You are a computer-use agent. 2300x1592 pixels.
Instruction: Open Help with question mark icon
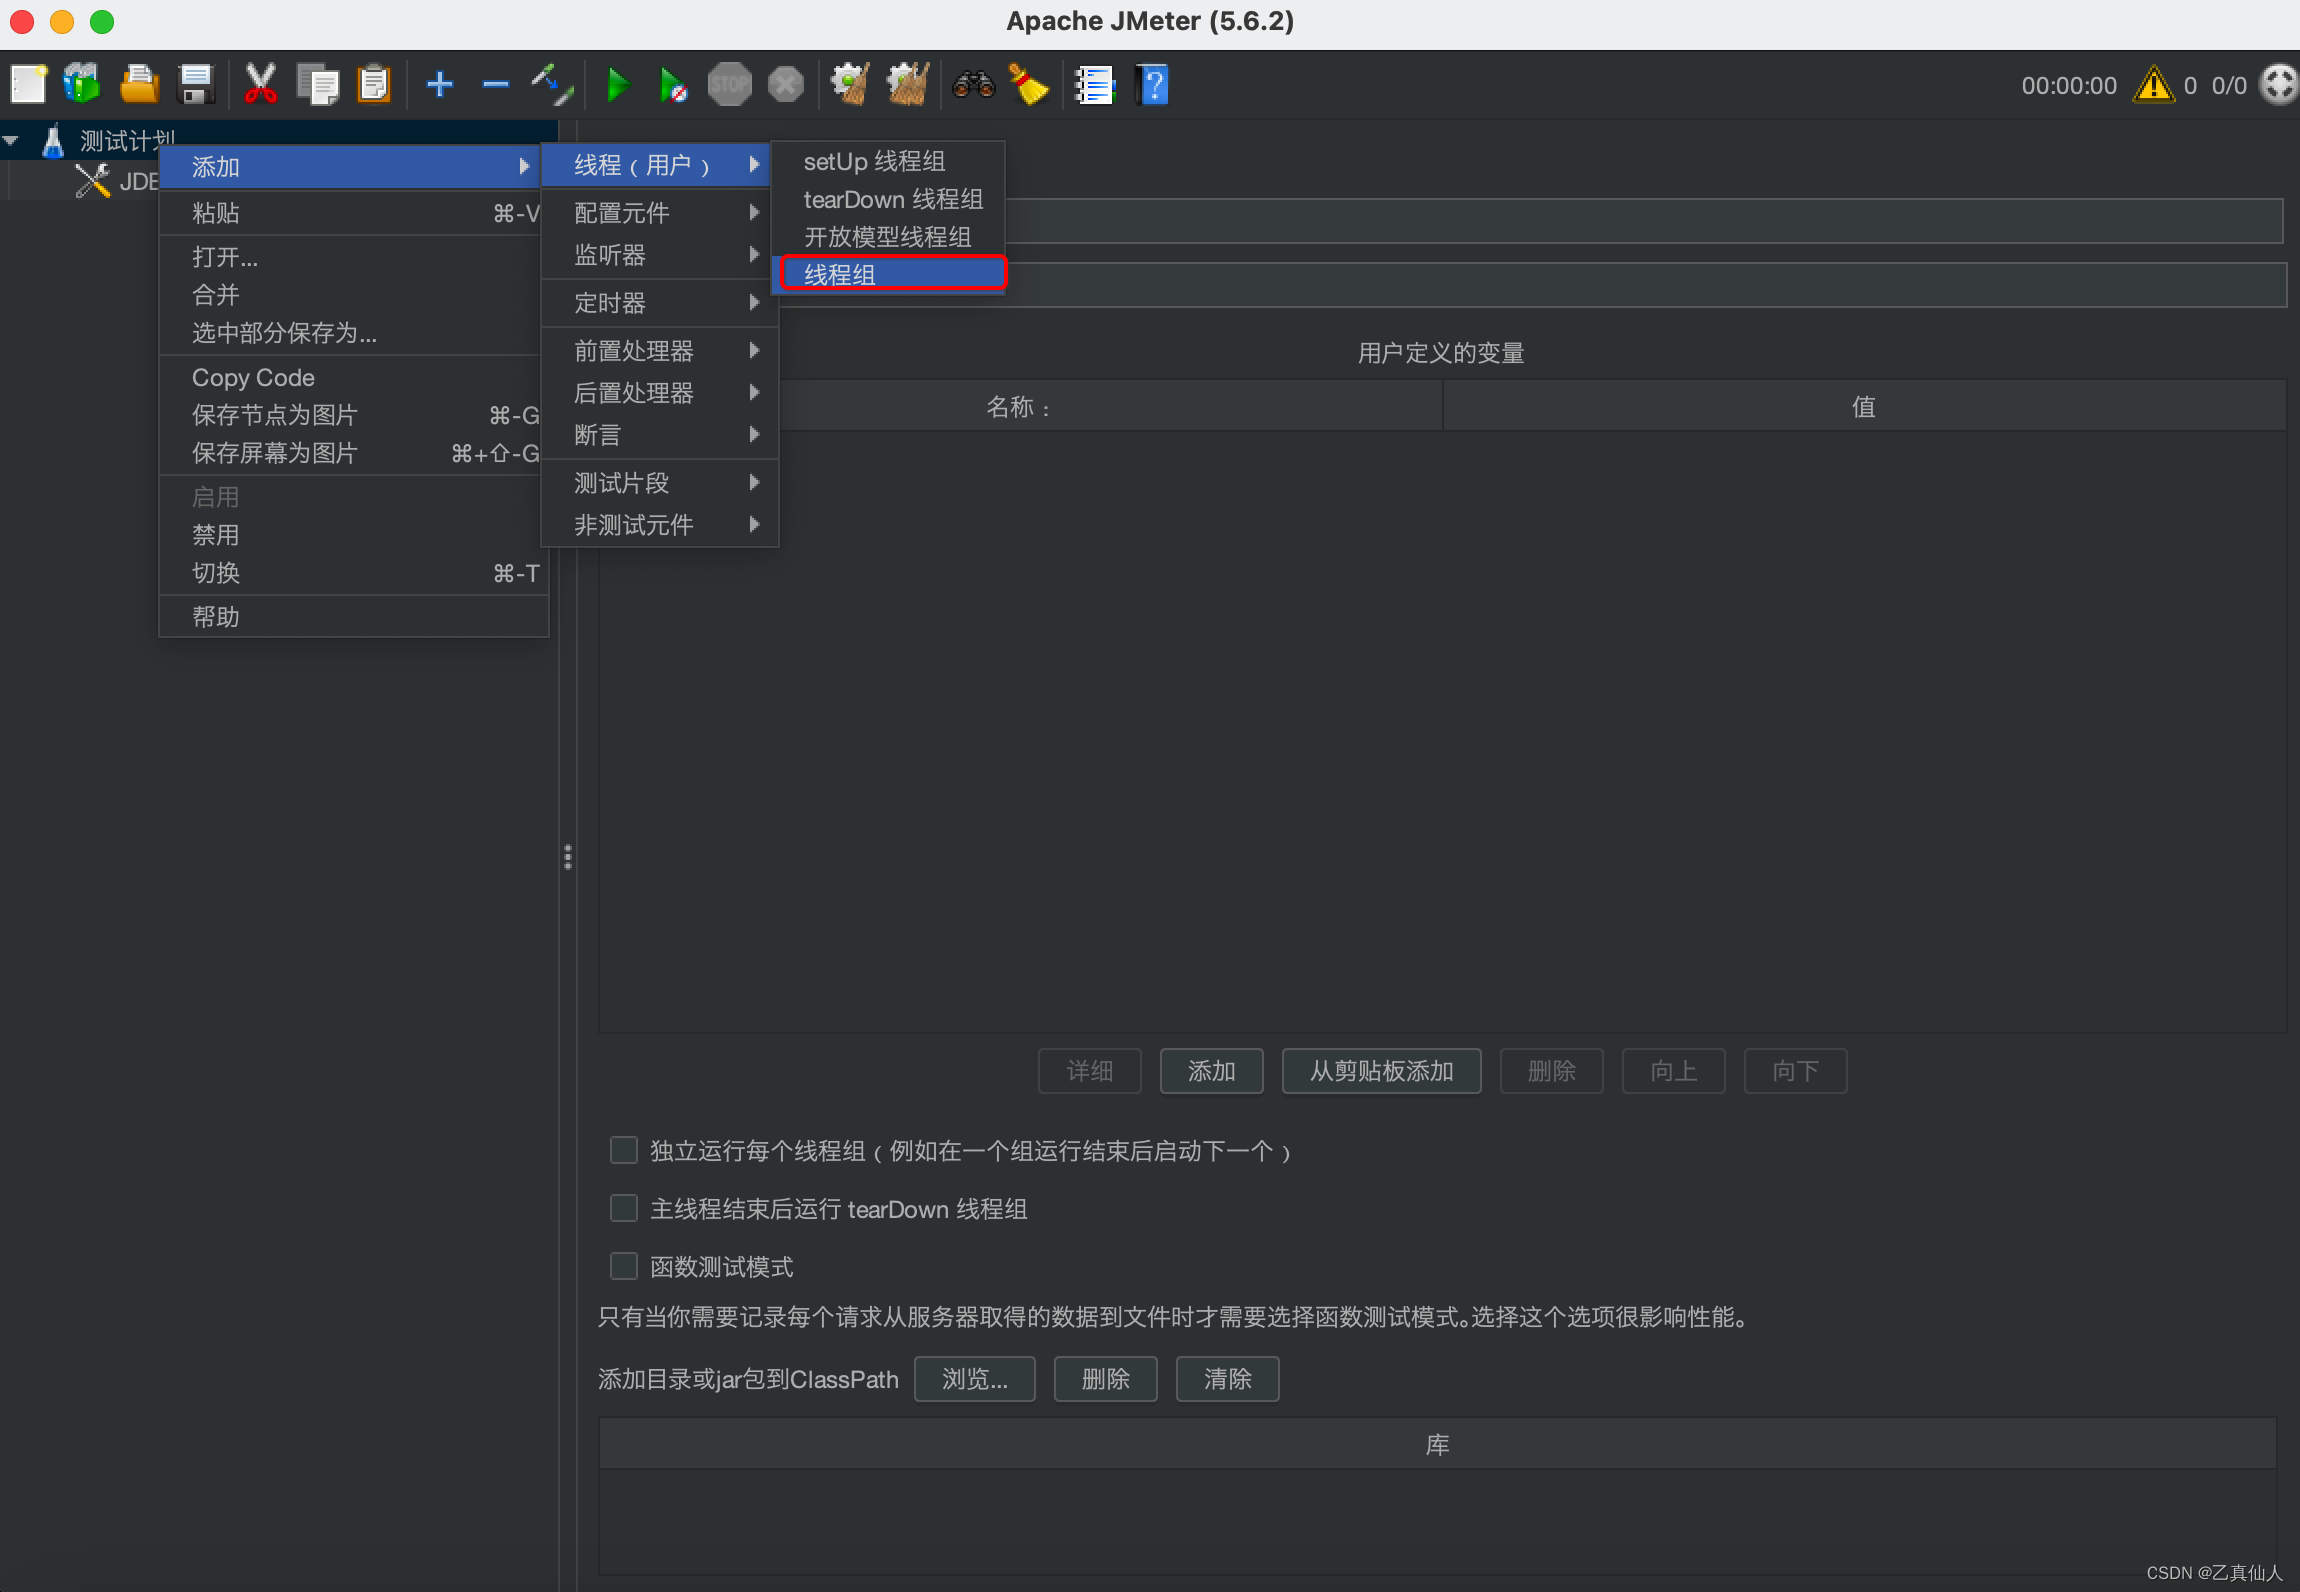pyautogui.click(x=1152, y=84)
